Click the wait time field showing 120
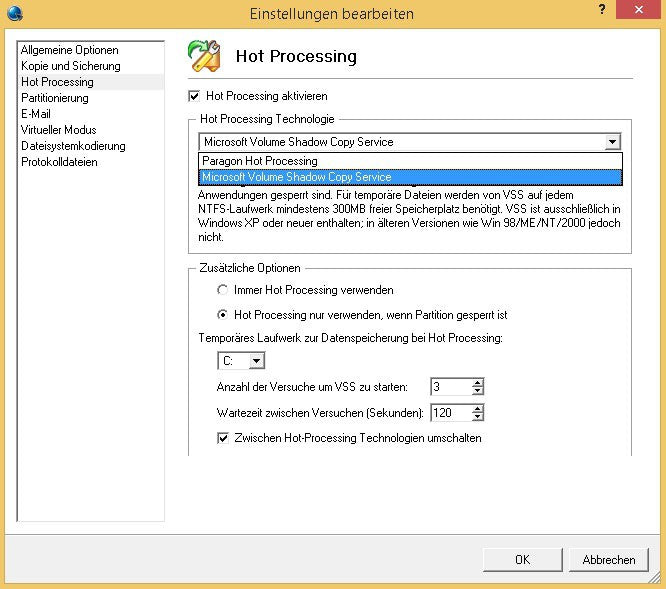 click(451, 413)
